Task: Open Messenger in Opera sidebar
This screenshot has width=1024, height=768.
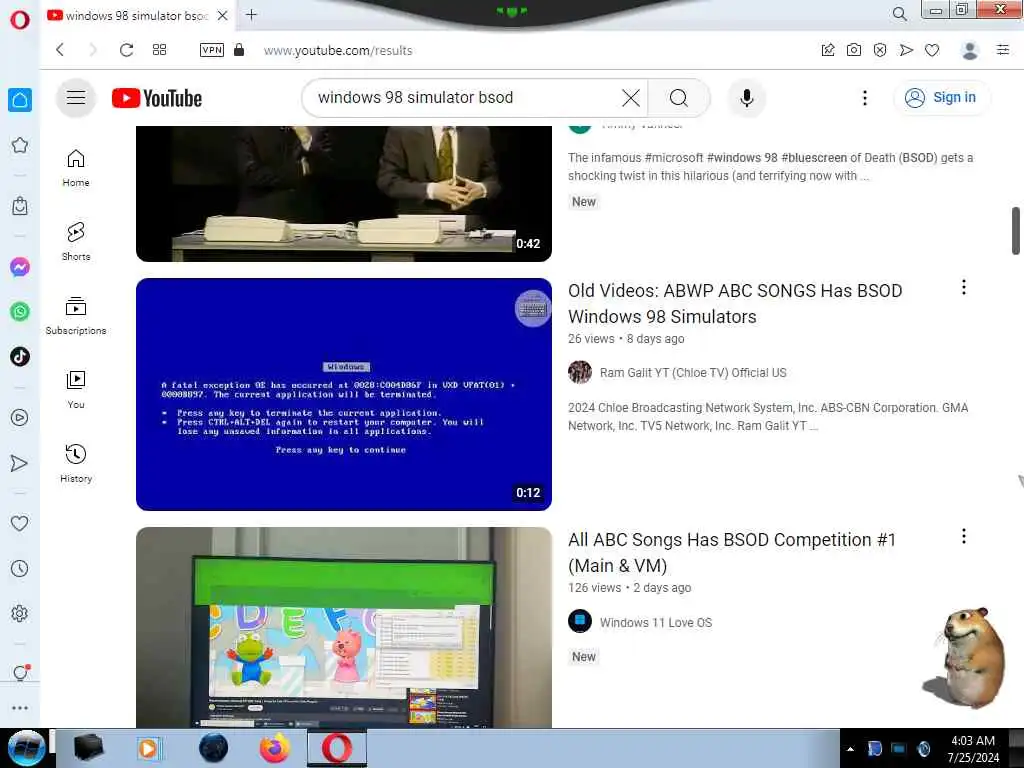Action: click(x=20, y=266)
